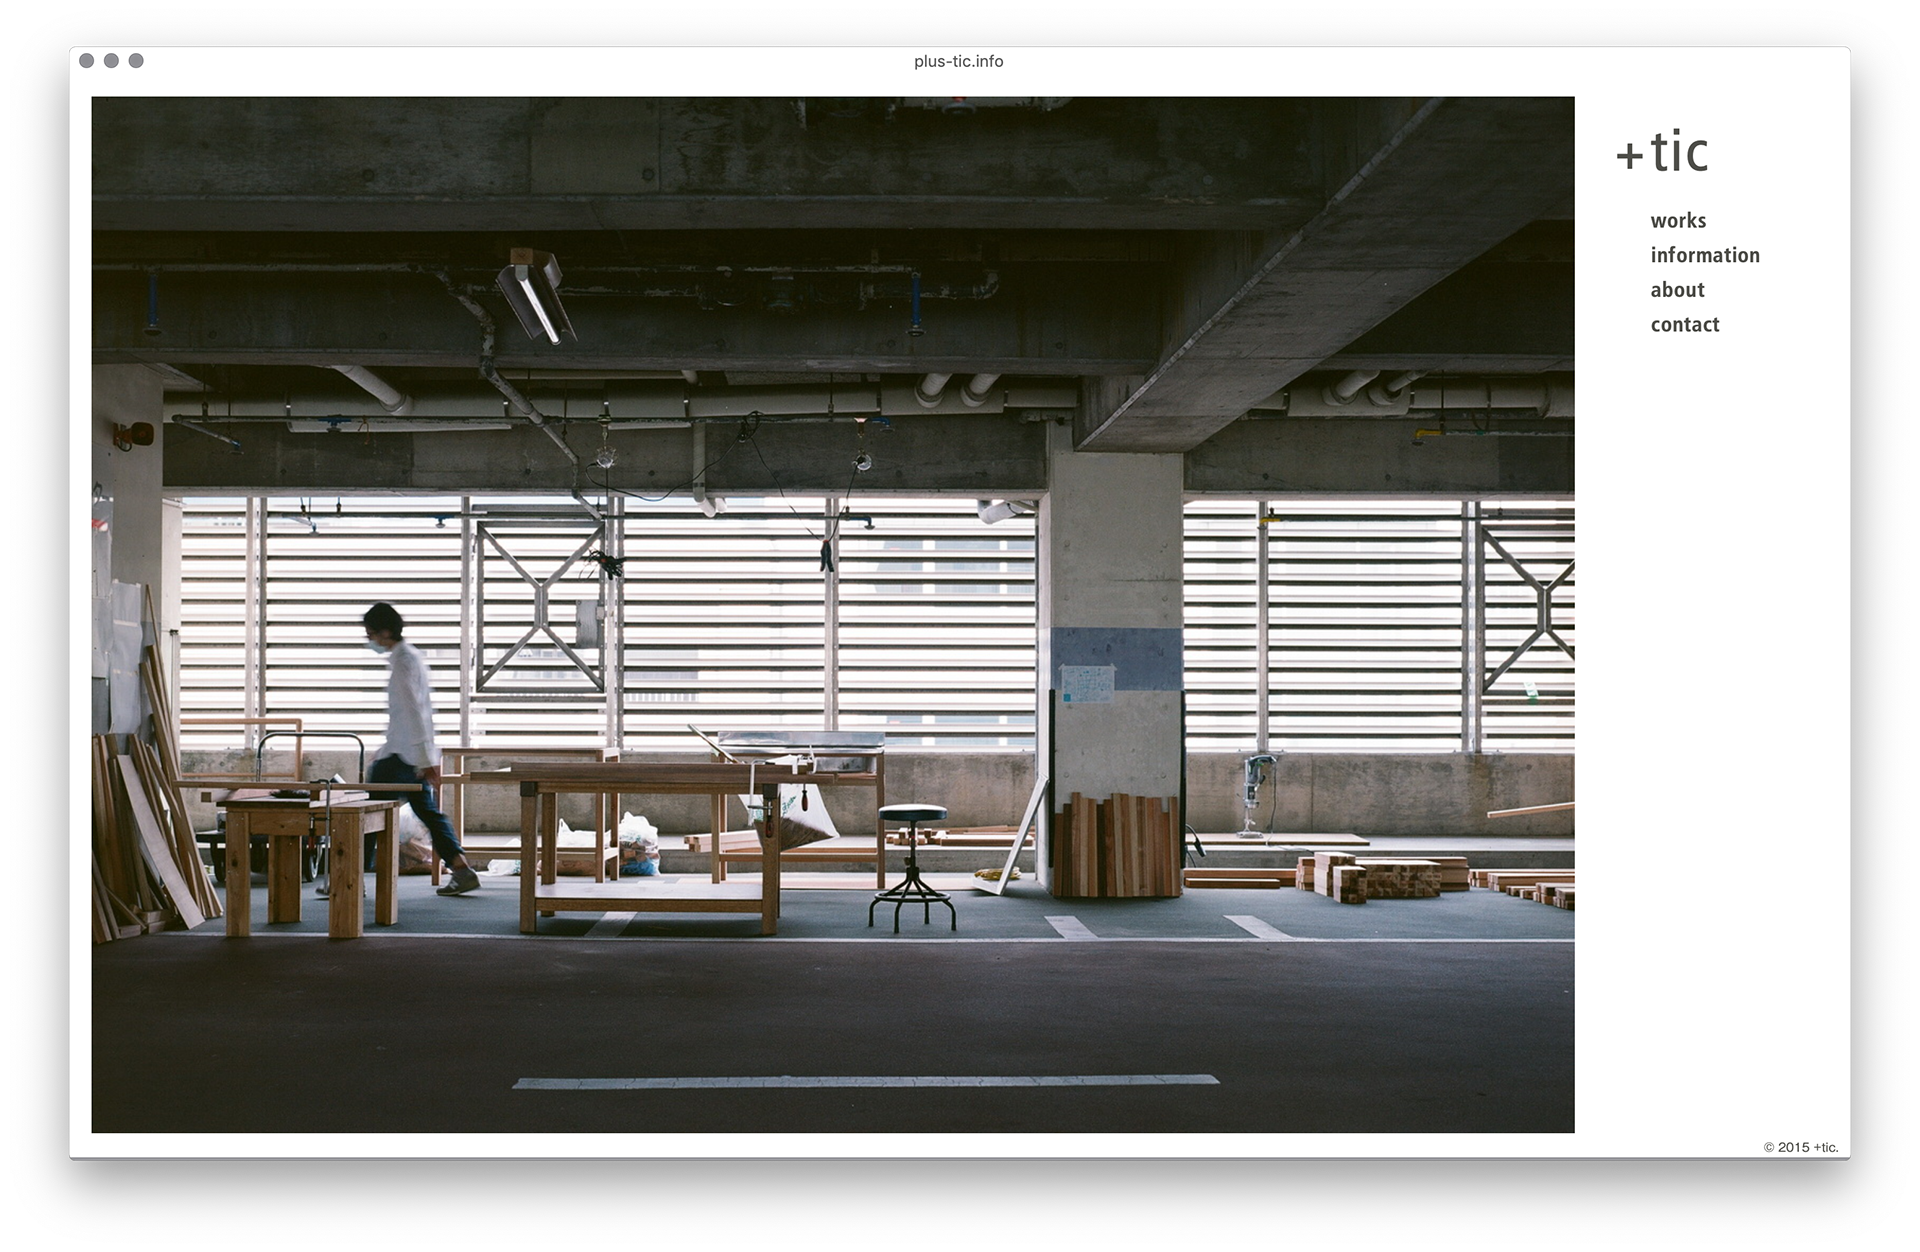Image resolution: width=1920 pixels, height=1252 pixels.
Task: Click the +tic logo
Action: [1662, 153]
